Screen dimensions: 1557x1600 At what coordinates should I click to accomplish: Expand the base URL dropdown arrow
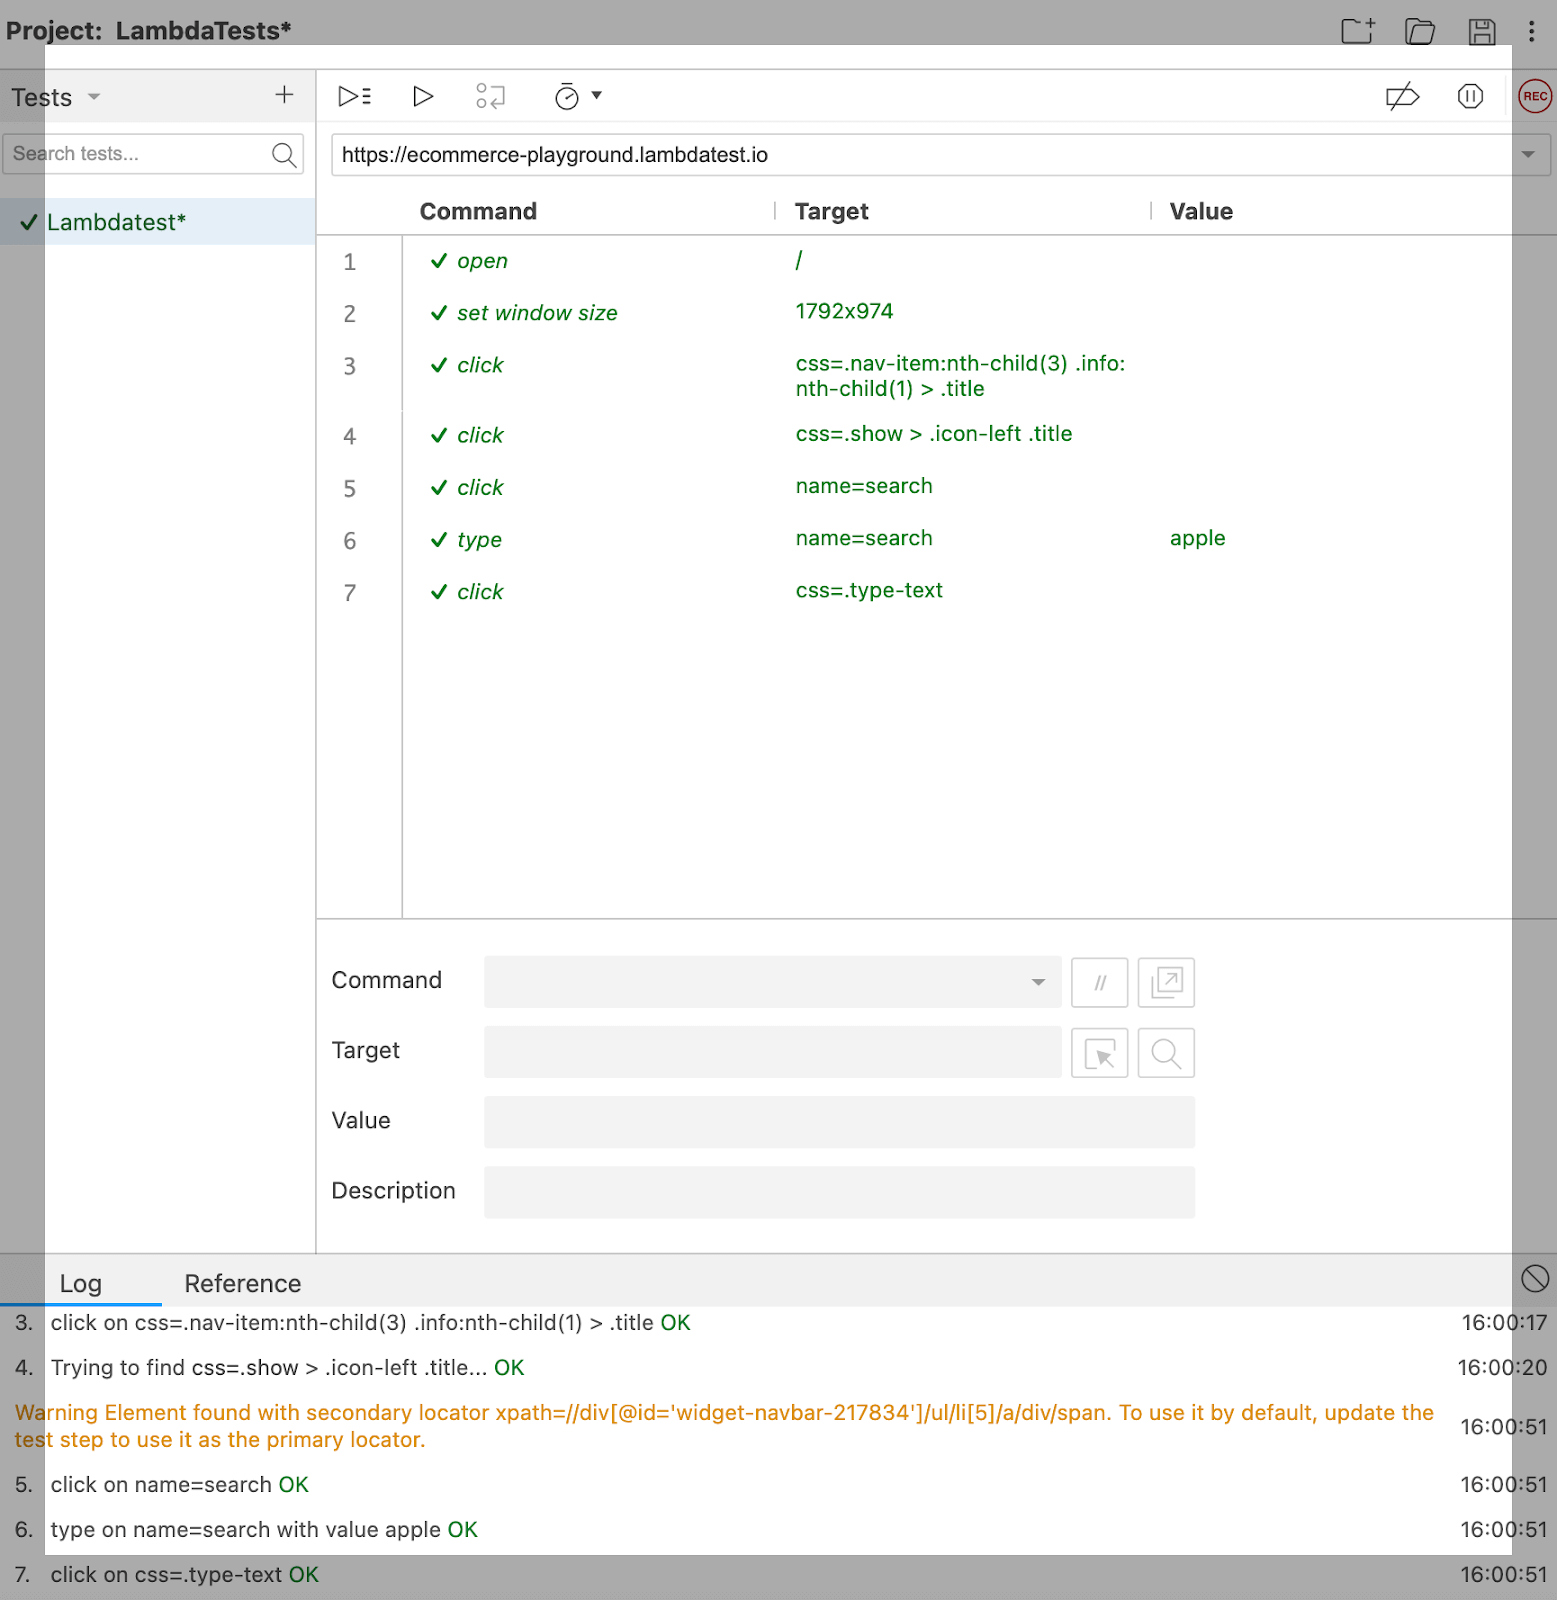tap(1528, 155)
